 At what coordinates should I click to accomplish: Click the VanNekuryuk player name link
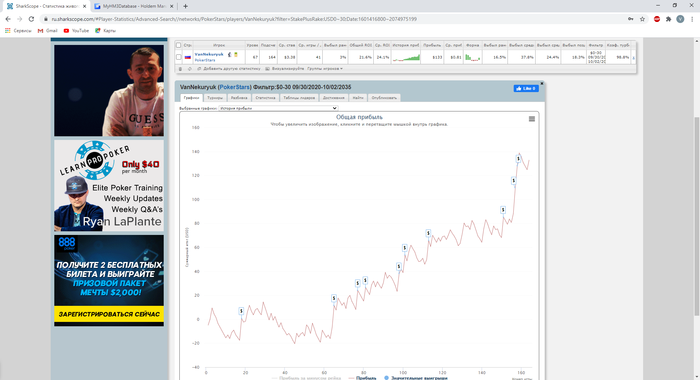[209, 54]
